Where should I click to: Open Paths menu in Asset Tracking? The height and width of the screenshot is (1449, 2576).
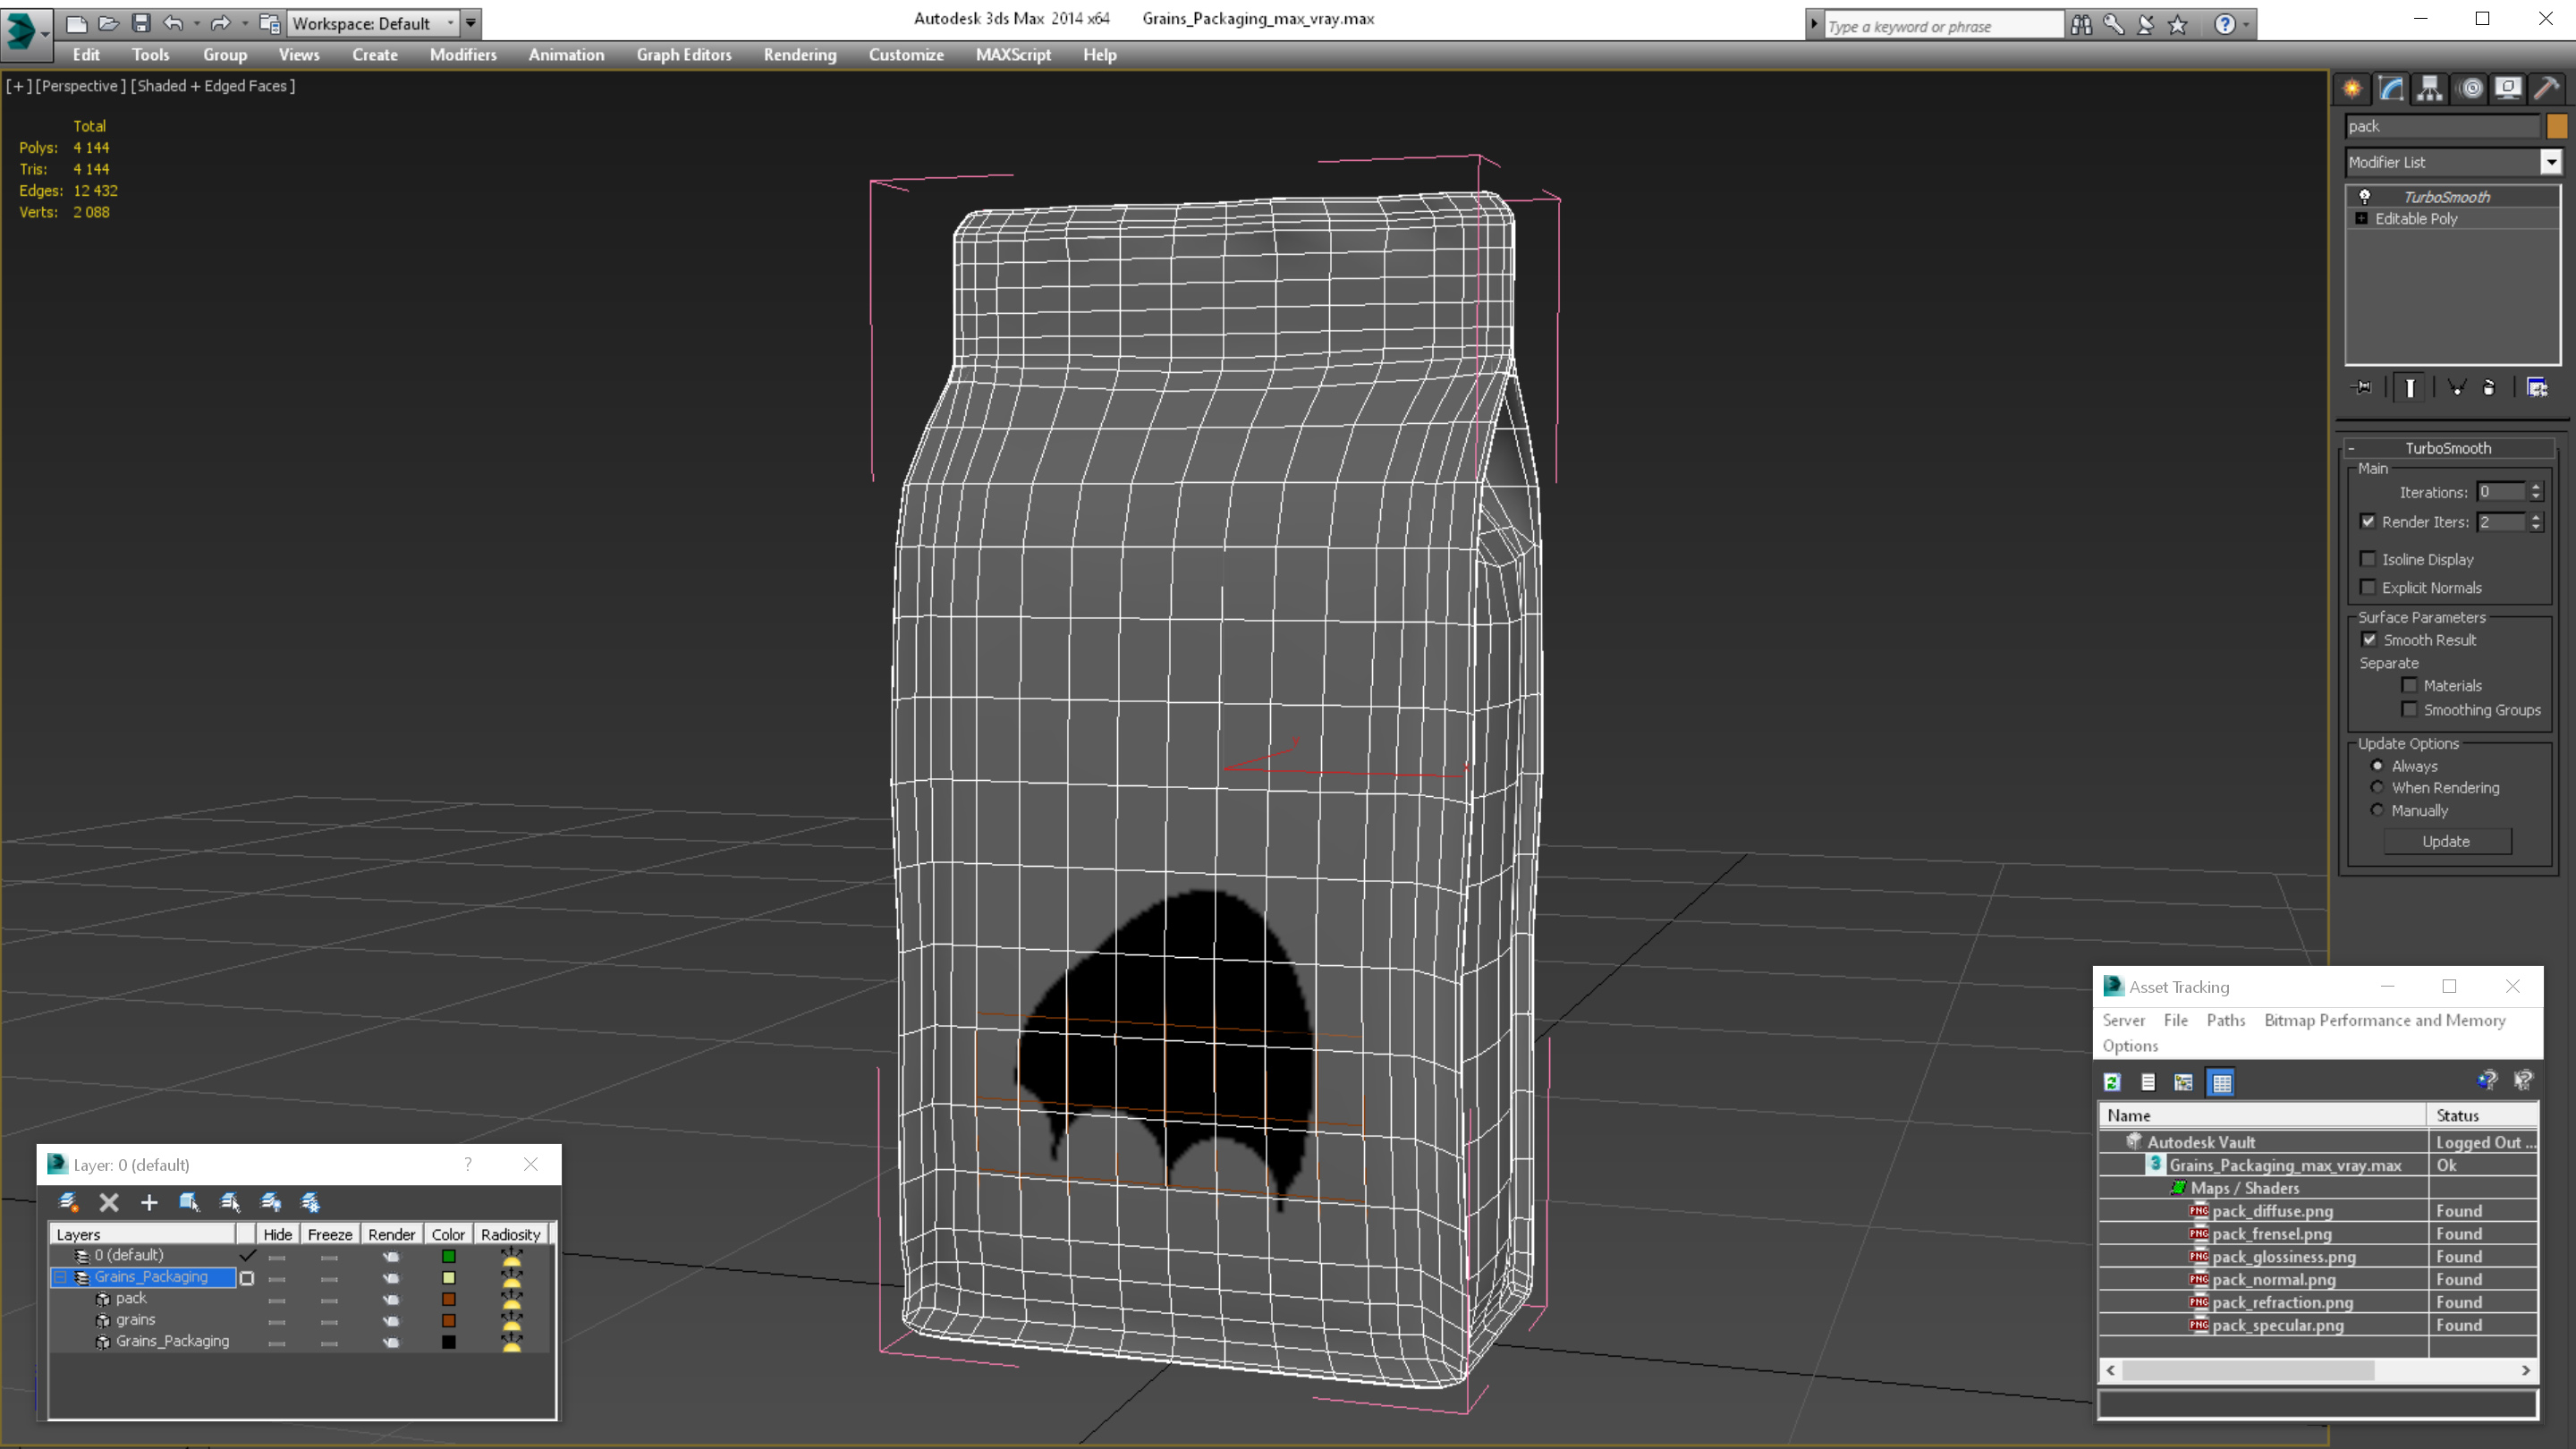pyautogui.click(x=2225, y=1020)
